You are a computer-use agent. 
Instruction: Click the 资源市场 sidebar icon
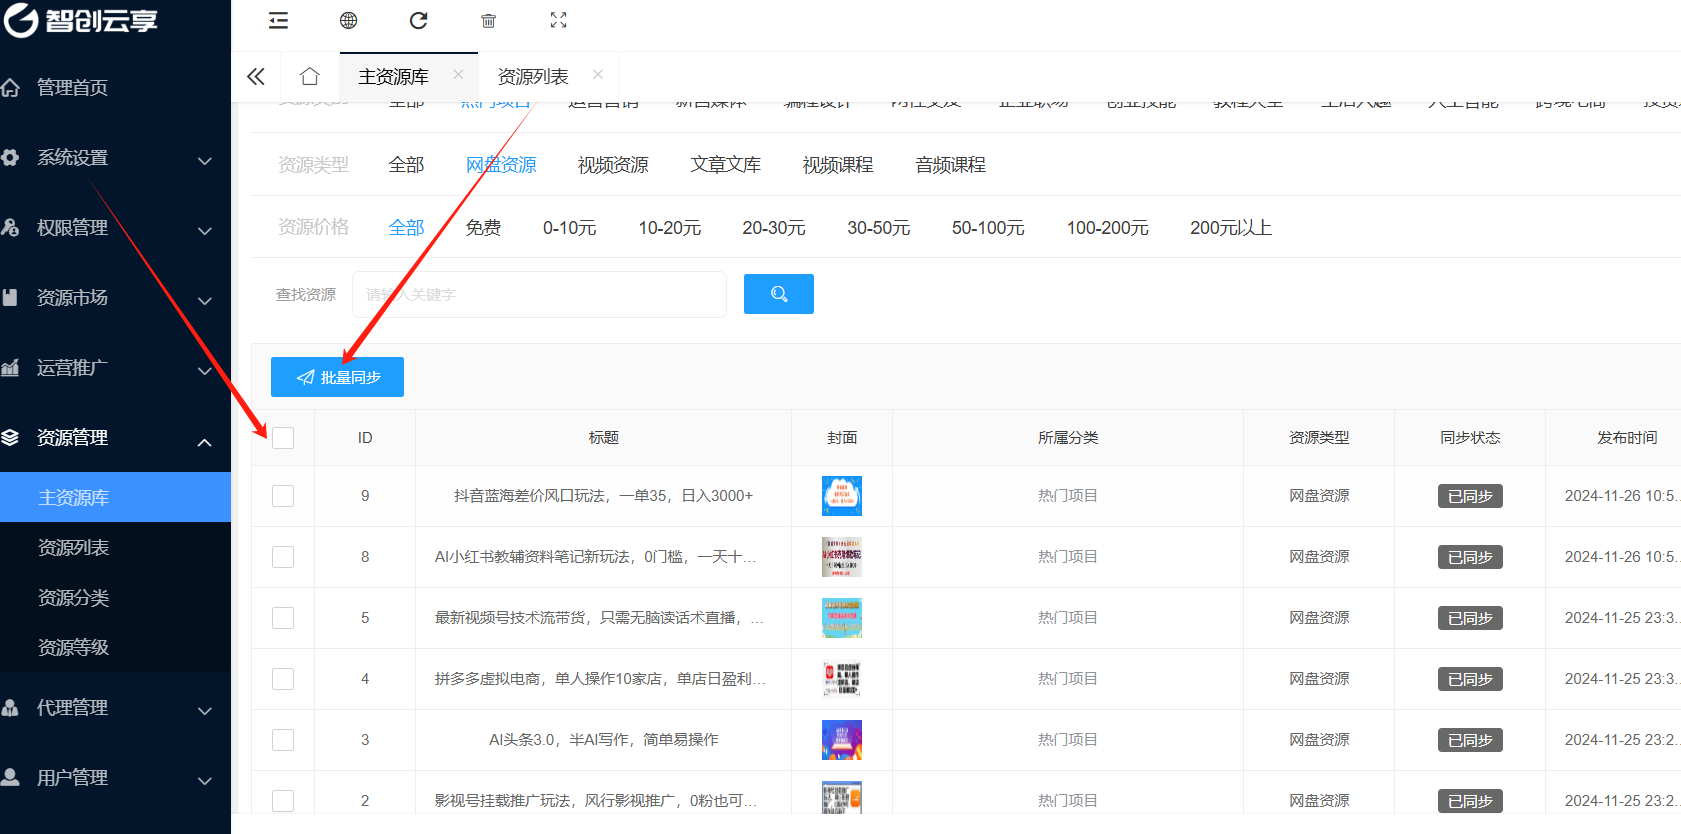coord(10,297)
